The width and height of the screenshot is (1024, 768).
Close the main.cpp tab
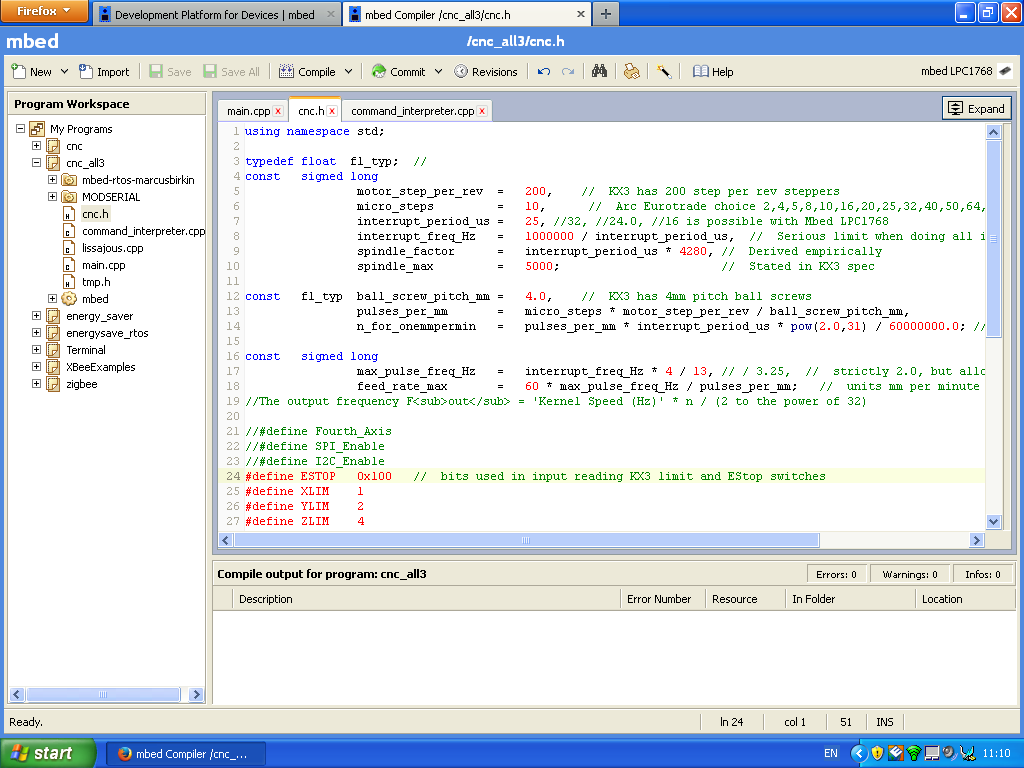pyautogui.click(x=278, y=111)
